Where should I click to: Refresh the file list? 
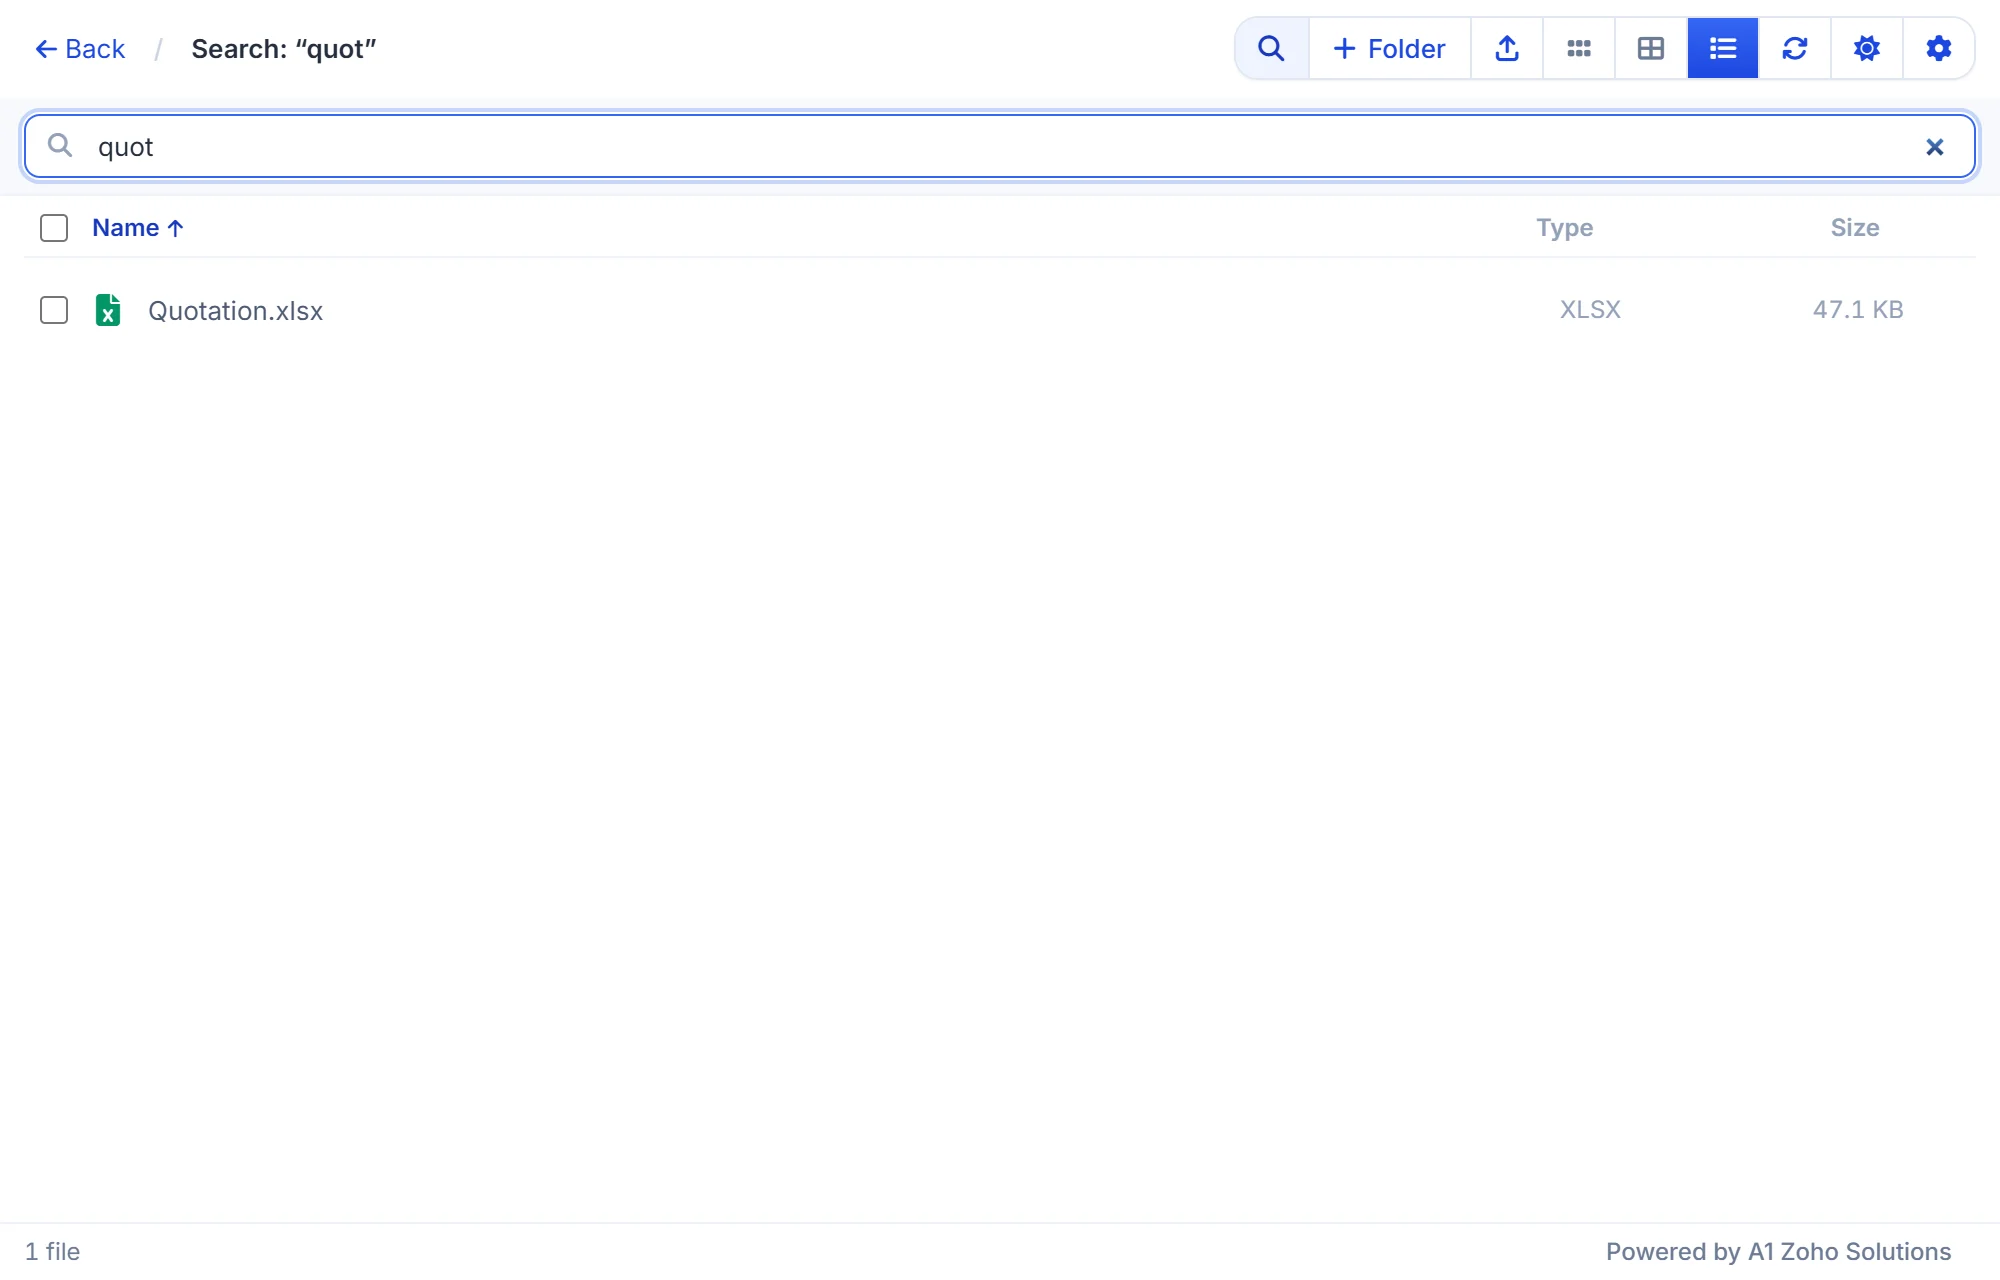pyautogui.click(x=1795, y=48)
